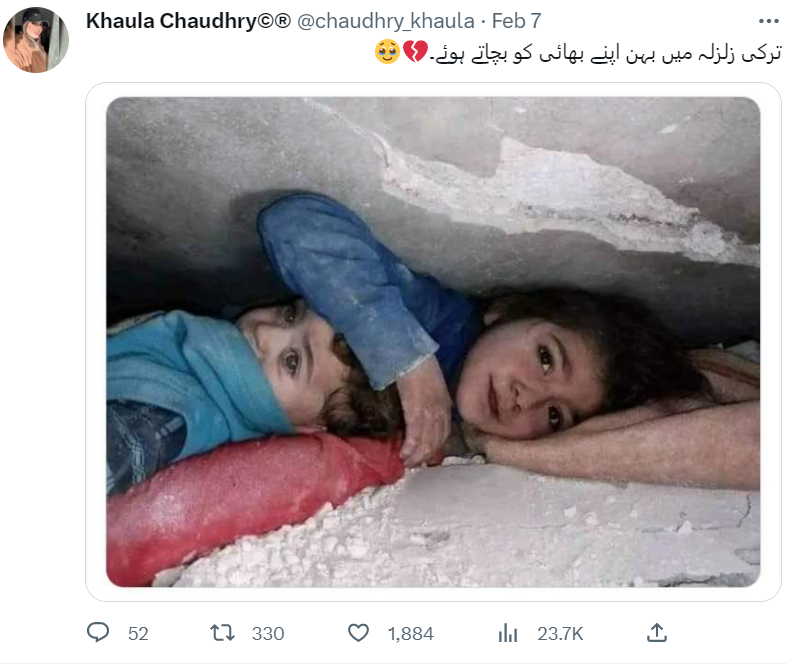This screenshot has width=787, height=672.
Task: Click the reply speech bubble icon
Action: coord(98,632)
